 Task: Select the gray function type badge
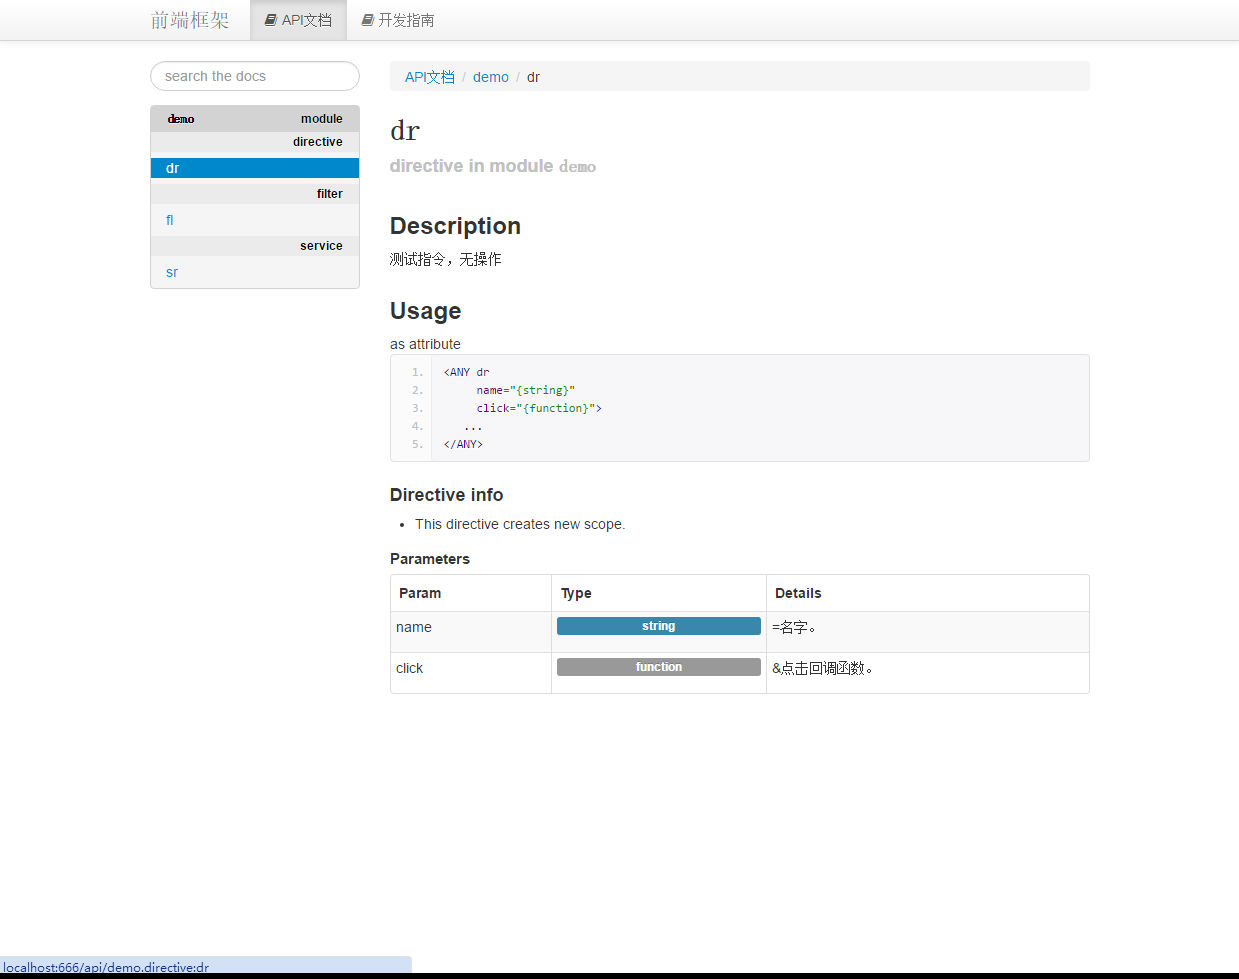(658, 666)
